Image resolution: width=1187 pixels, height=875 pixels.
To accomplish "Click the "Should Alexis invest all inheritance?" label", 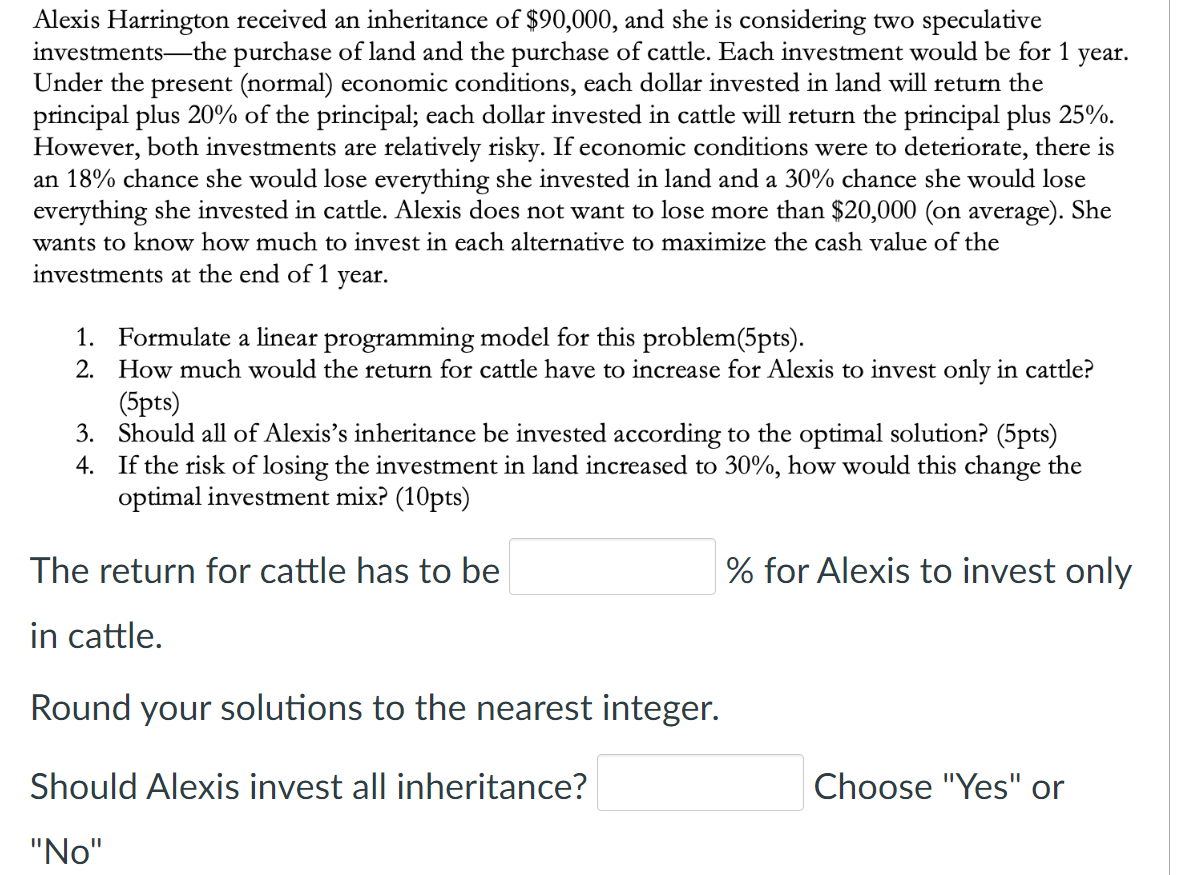I will coord(309,787).
